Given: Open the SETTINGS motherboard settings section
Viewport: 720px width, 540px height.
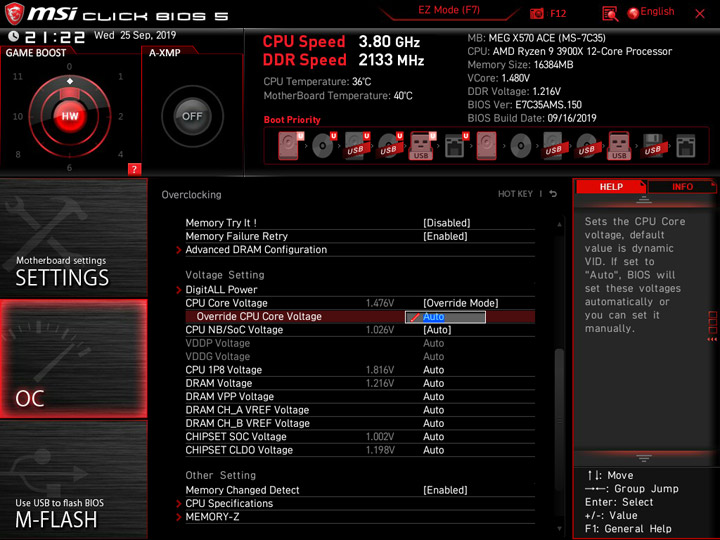Looking at the screenshot, I should click(73, 238).
